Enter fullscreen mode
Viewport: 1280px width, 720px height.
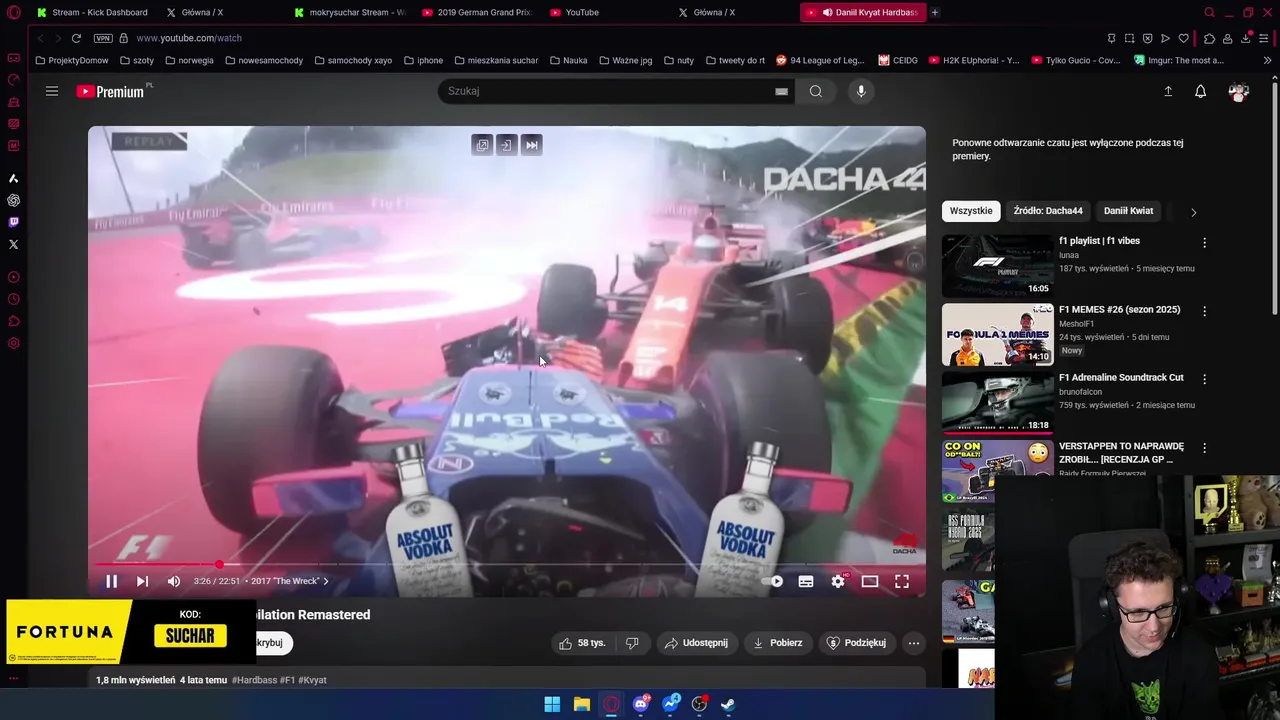[x=901, y=581]
